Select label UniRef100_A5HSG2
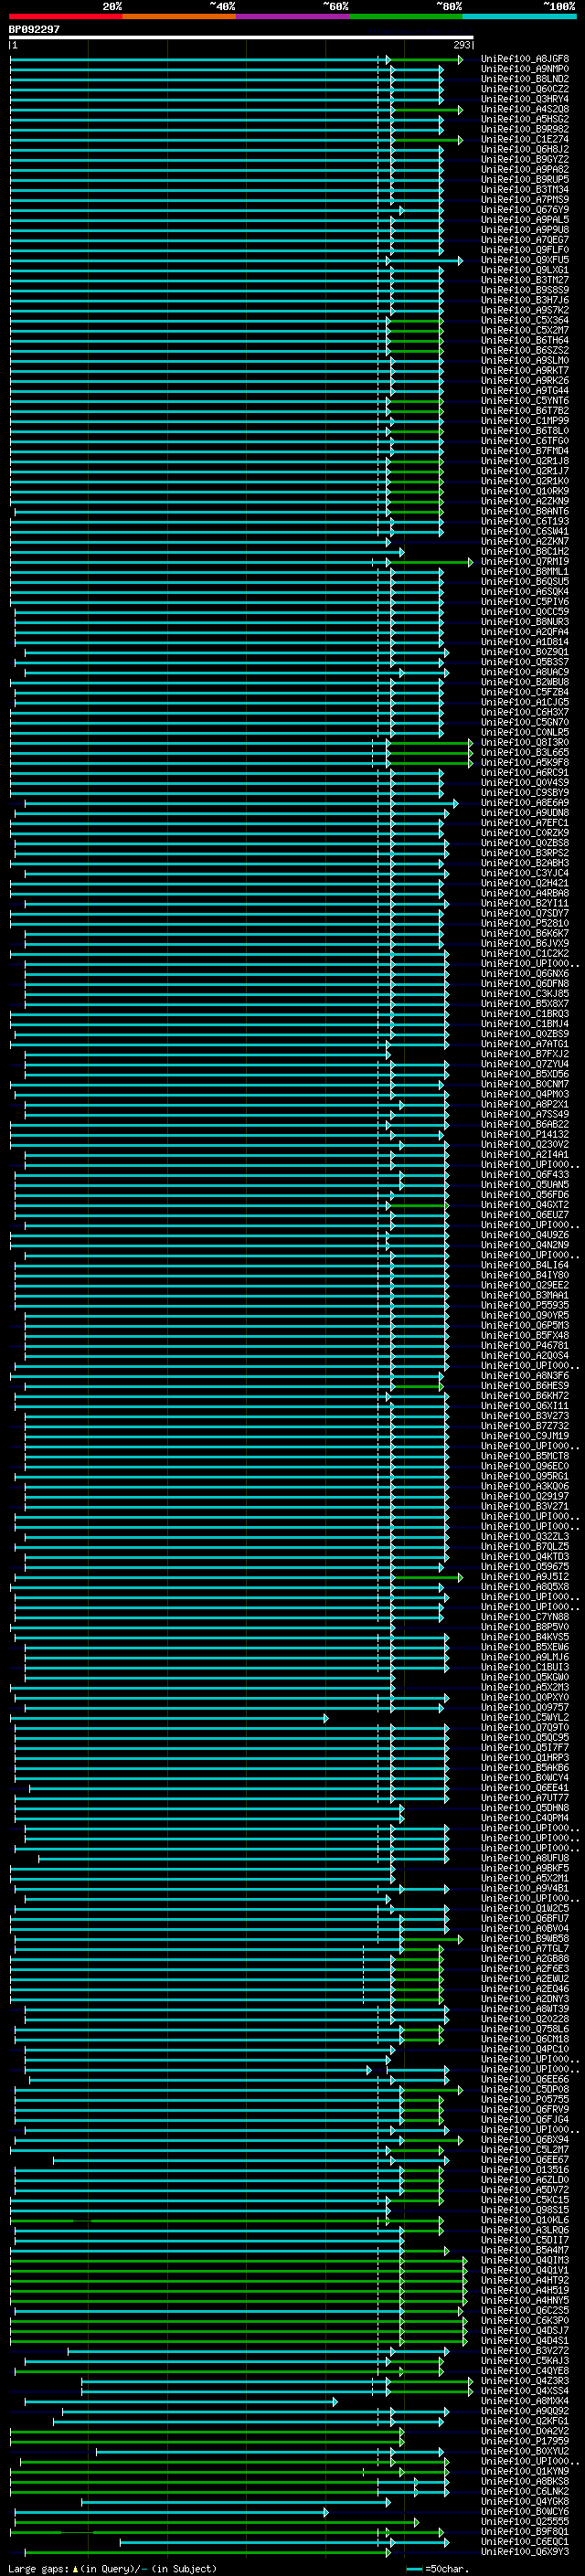Image resolution: width=585 pixels, height=2576 pixels. (x=525, y=119)
